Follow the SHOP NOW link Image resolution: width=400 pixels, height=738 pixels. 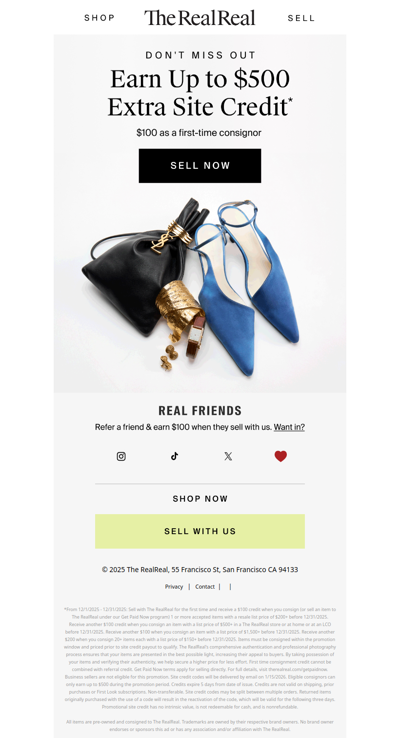pyautogui.click(x=200, y=498)
